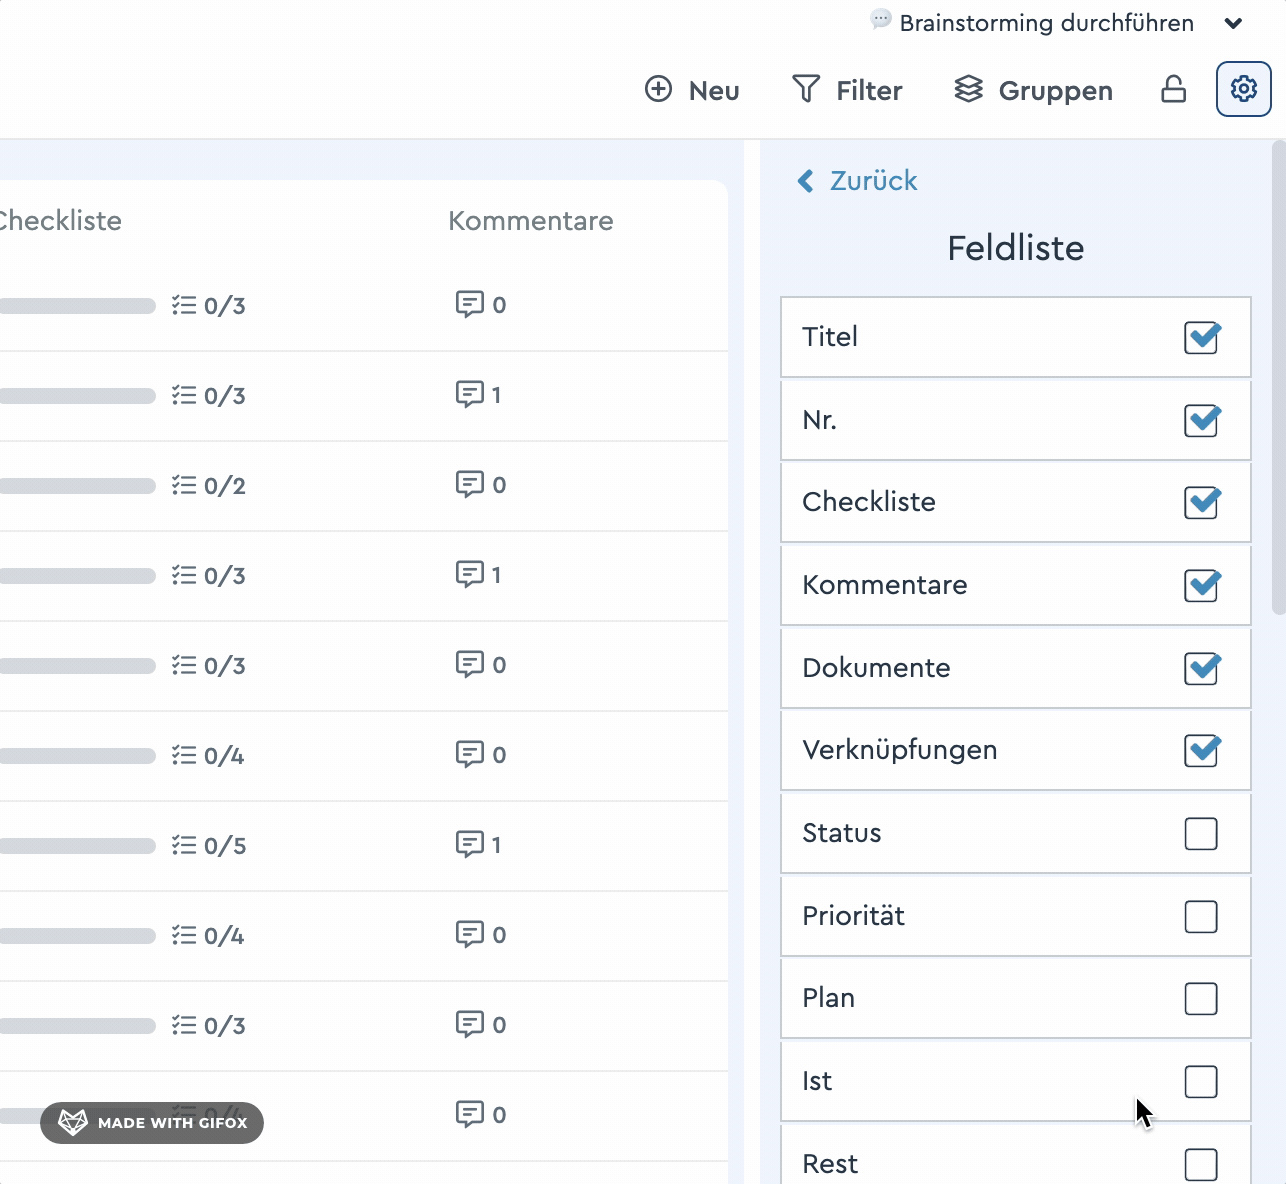The image size is (1286, 1184).
Task: Open comments icon showing 0 in first row
Action: pyautogui.click(x=469, y=304)
